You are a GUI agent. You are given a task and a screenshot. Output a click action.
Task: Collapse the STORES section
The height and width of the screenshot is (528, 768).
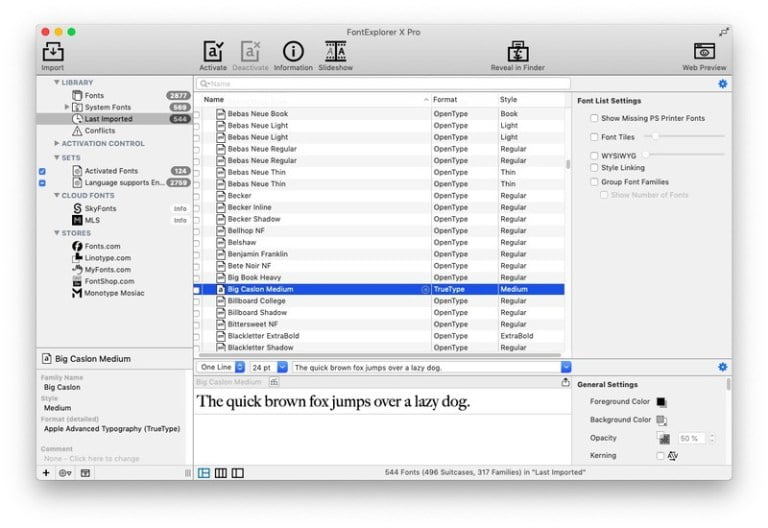pyautogui.click(x=57, y=233)
